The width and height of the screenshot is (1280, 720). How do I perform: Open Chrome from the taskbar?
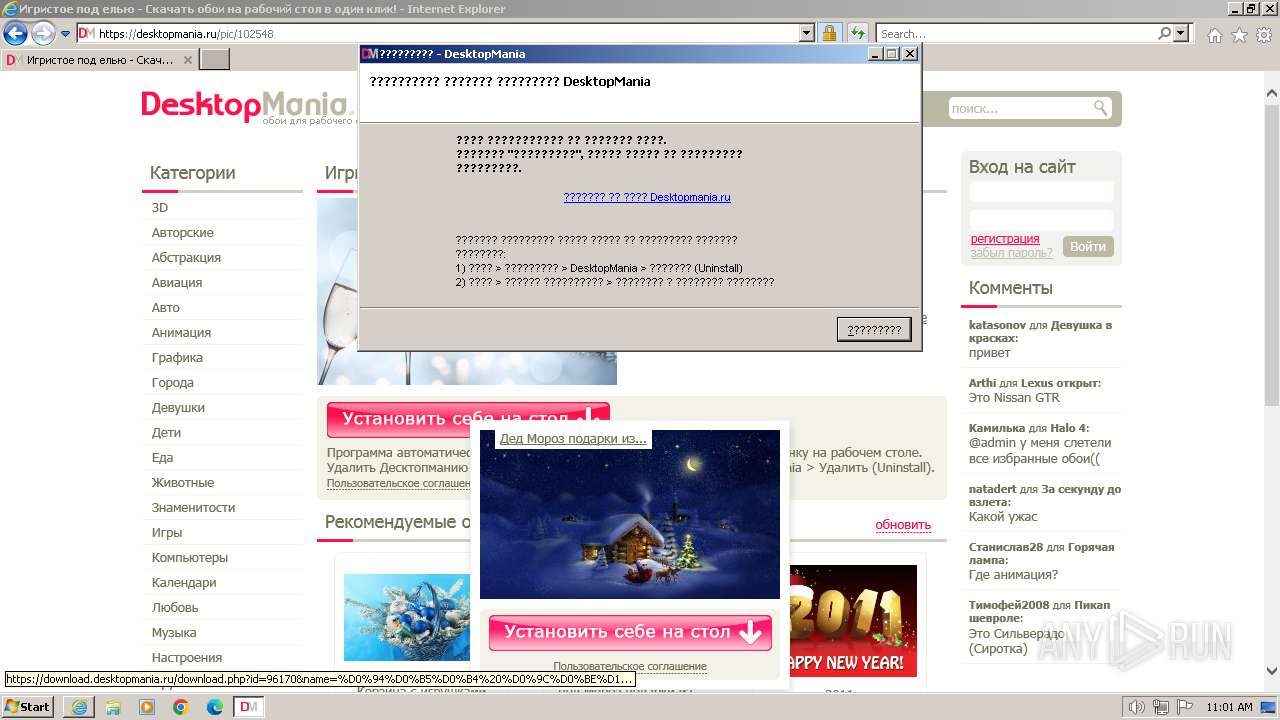tap(181, 707)
